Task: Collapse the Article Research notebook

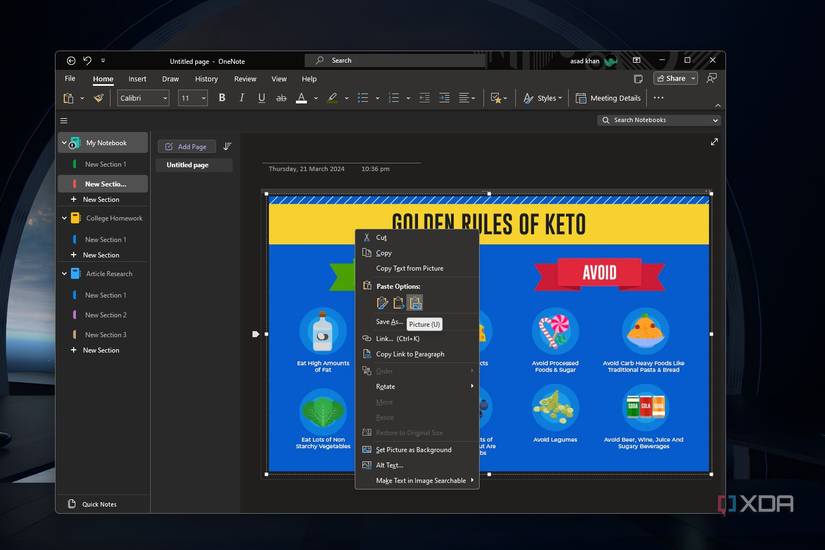Action: (64, 274)
